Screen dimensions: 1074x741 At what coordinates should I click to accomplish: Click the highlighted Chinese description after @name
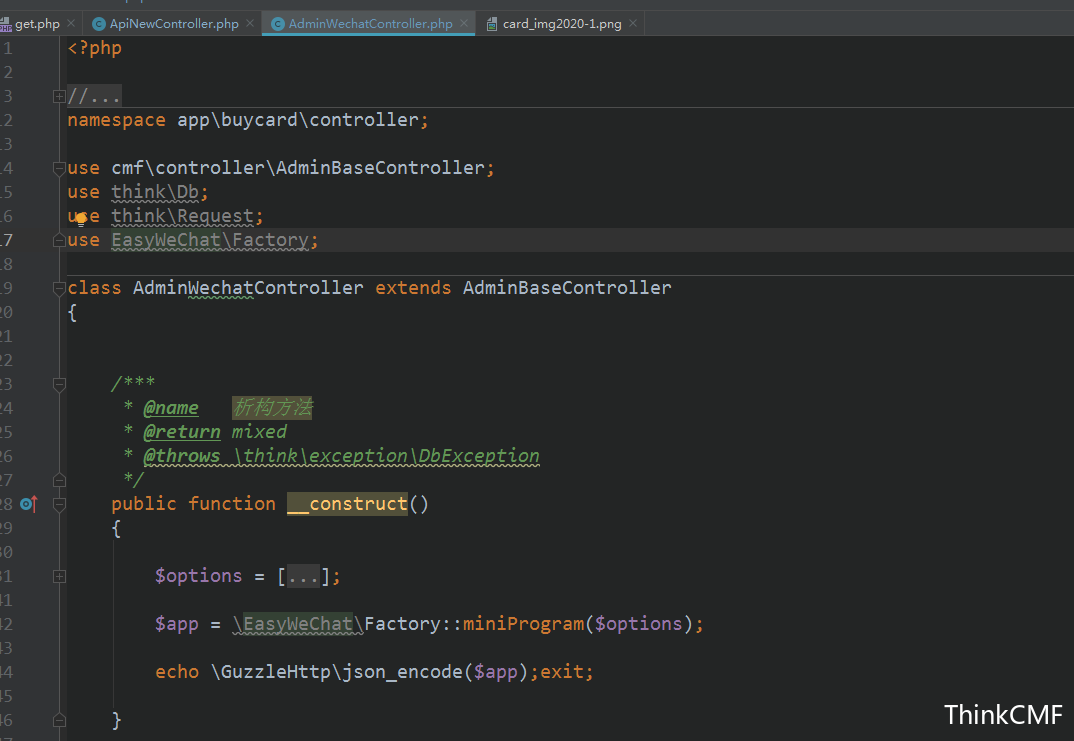tap(272, 408)
